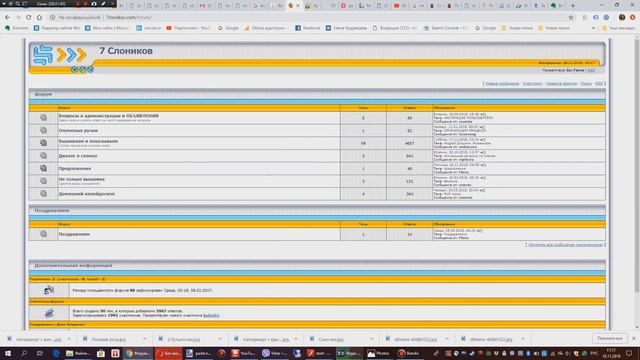Viewport: 640px width, 360px height.
Task: Open Поиск in top forum menu
Action: tap(586, 84)
